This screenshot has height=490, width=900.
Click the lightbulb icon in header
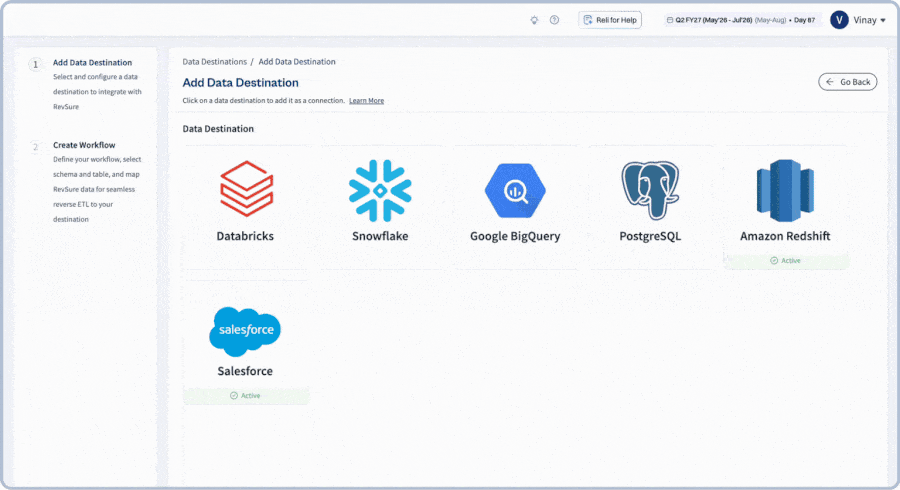point(534,20)
